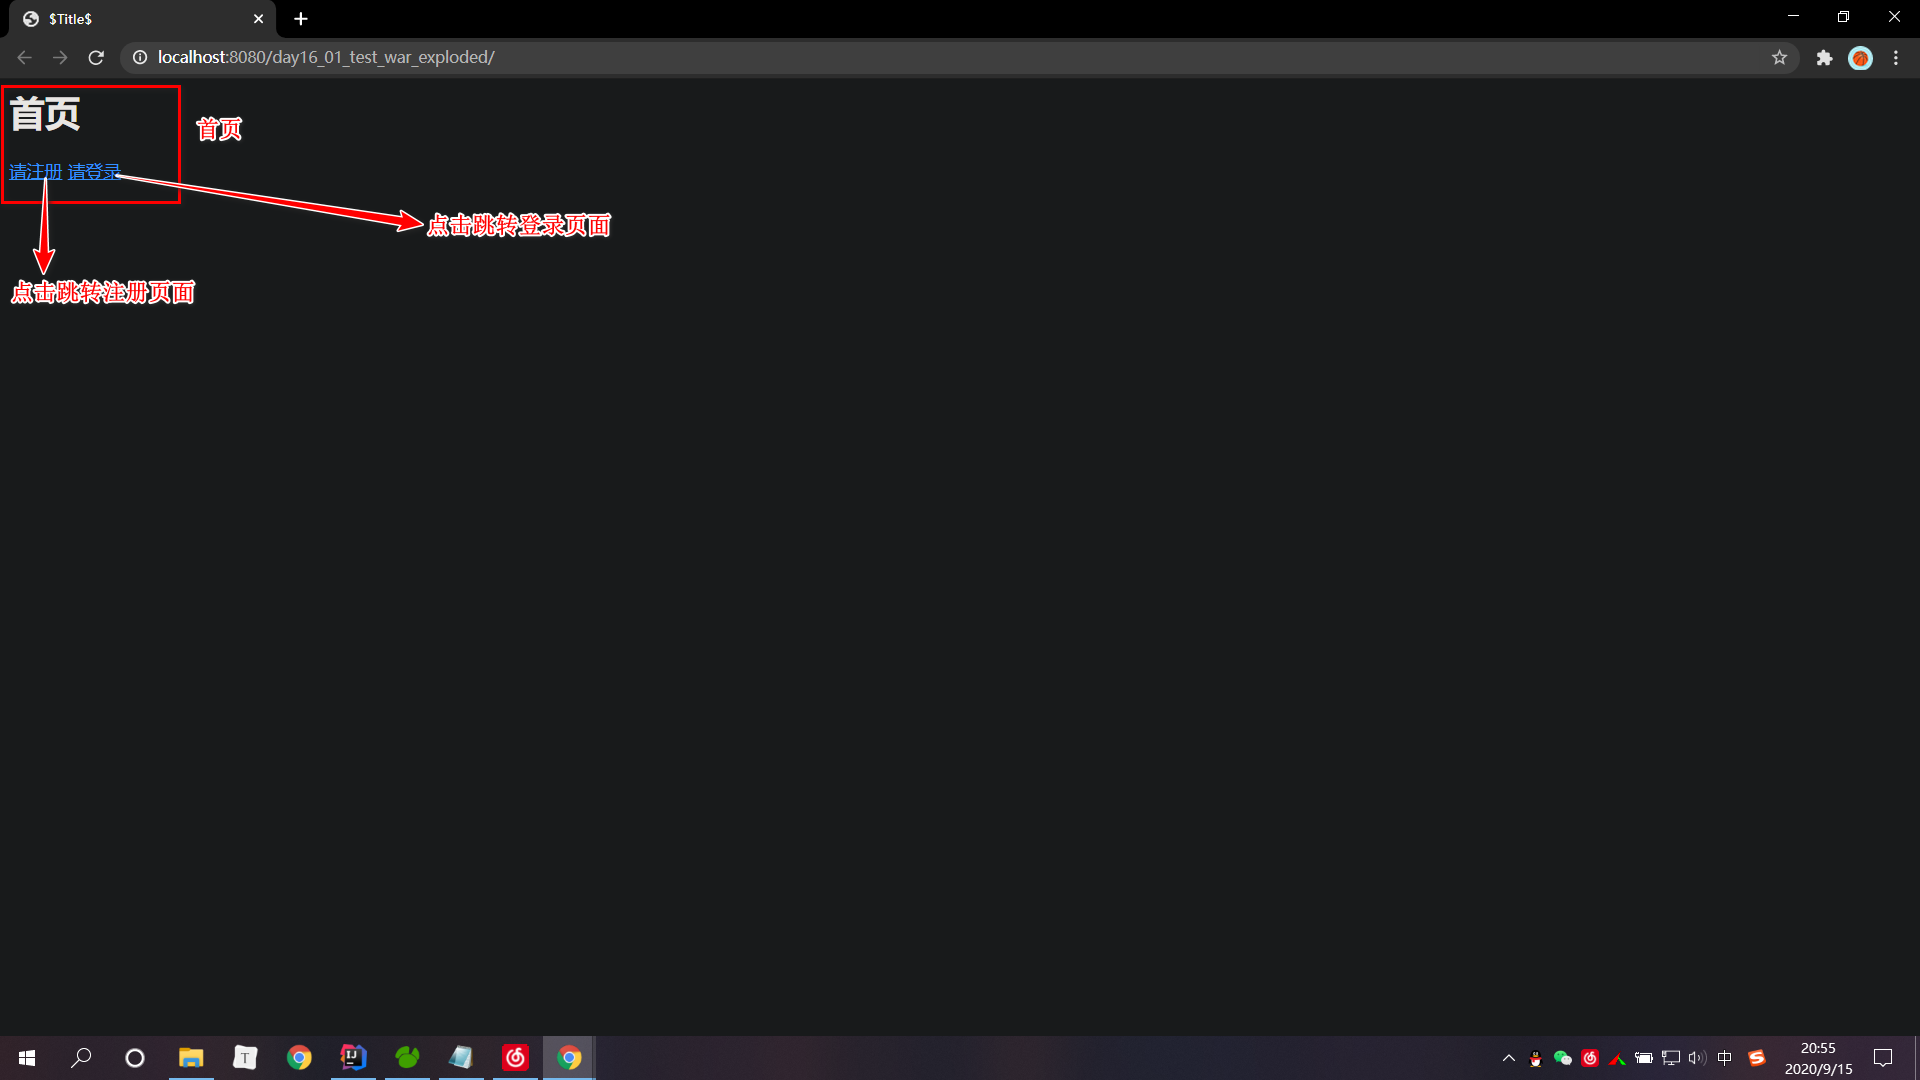Open NetEase Music from the taskbar
This screenshot has width=1920, height=1080.
click(x=515, y=1057)
